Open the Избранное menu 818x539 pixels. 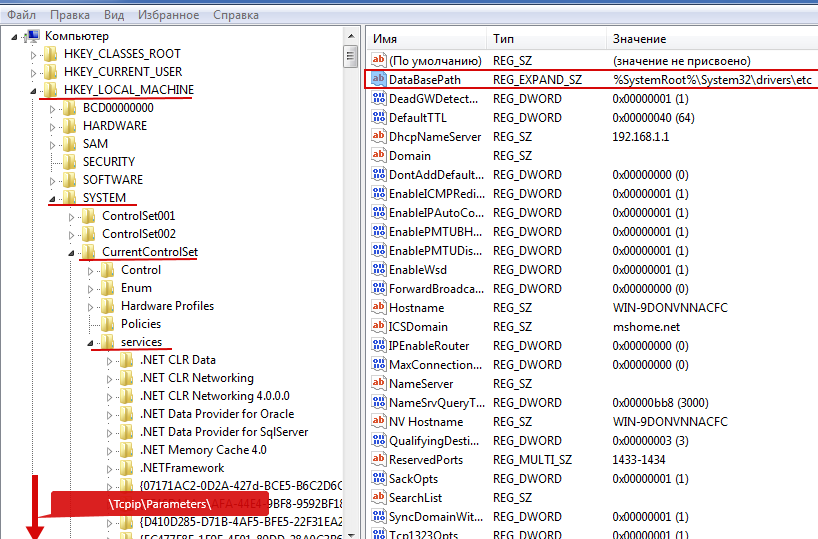tap(169, 15)
